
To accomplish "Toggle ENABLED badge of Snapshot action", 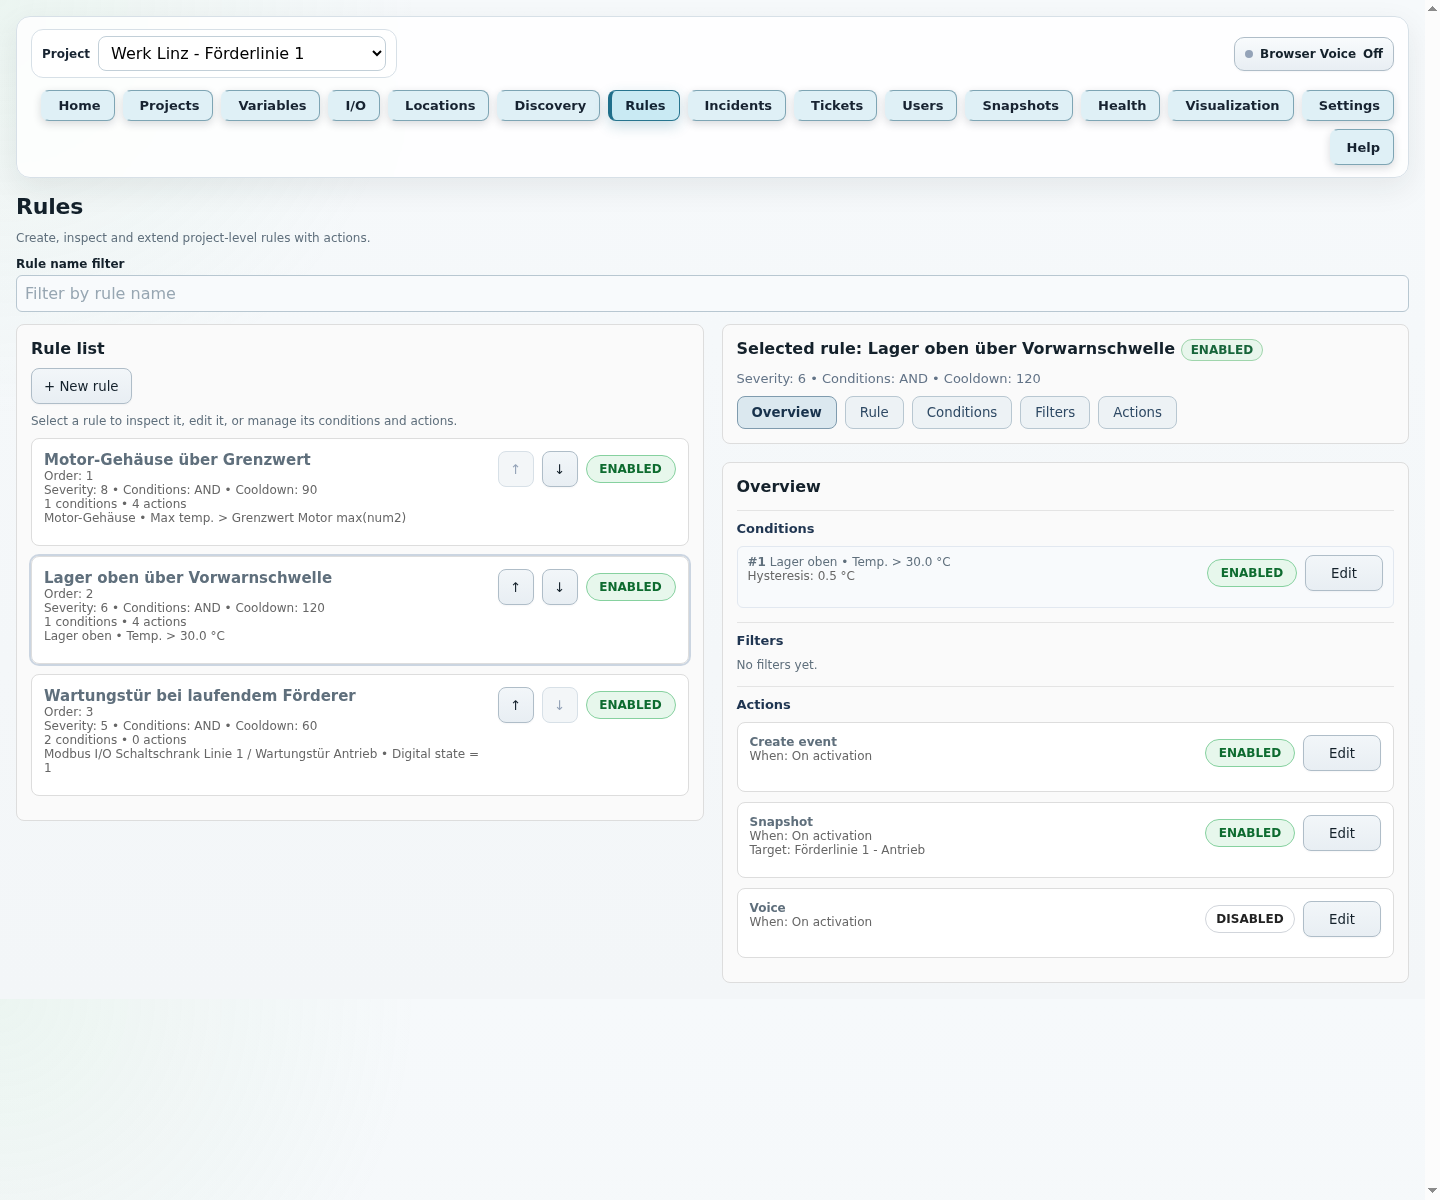I will click(x=1249, y=833).
